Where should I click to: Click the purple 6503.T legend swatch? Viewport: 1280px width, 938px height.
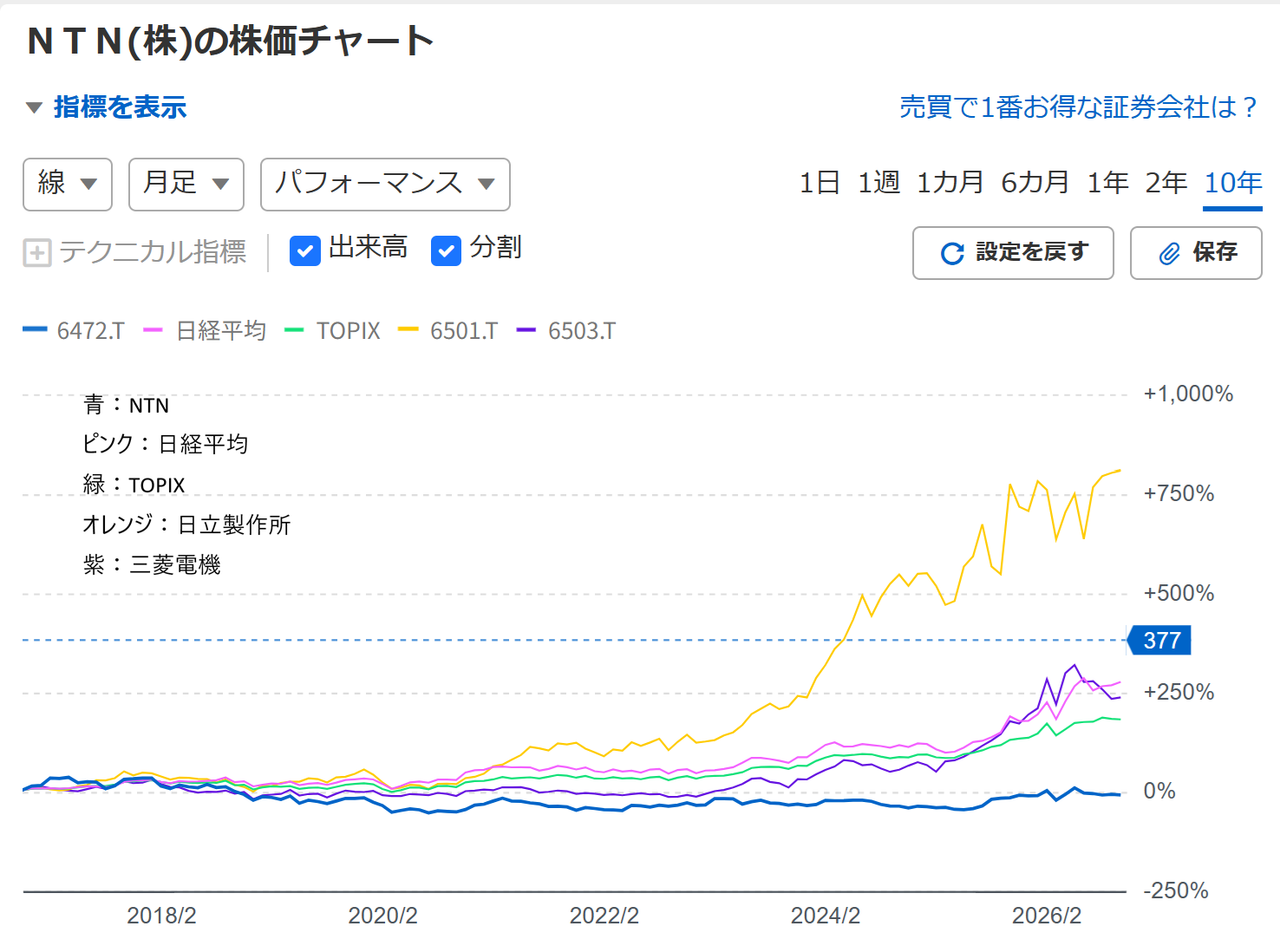[x=527, y=330]
